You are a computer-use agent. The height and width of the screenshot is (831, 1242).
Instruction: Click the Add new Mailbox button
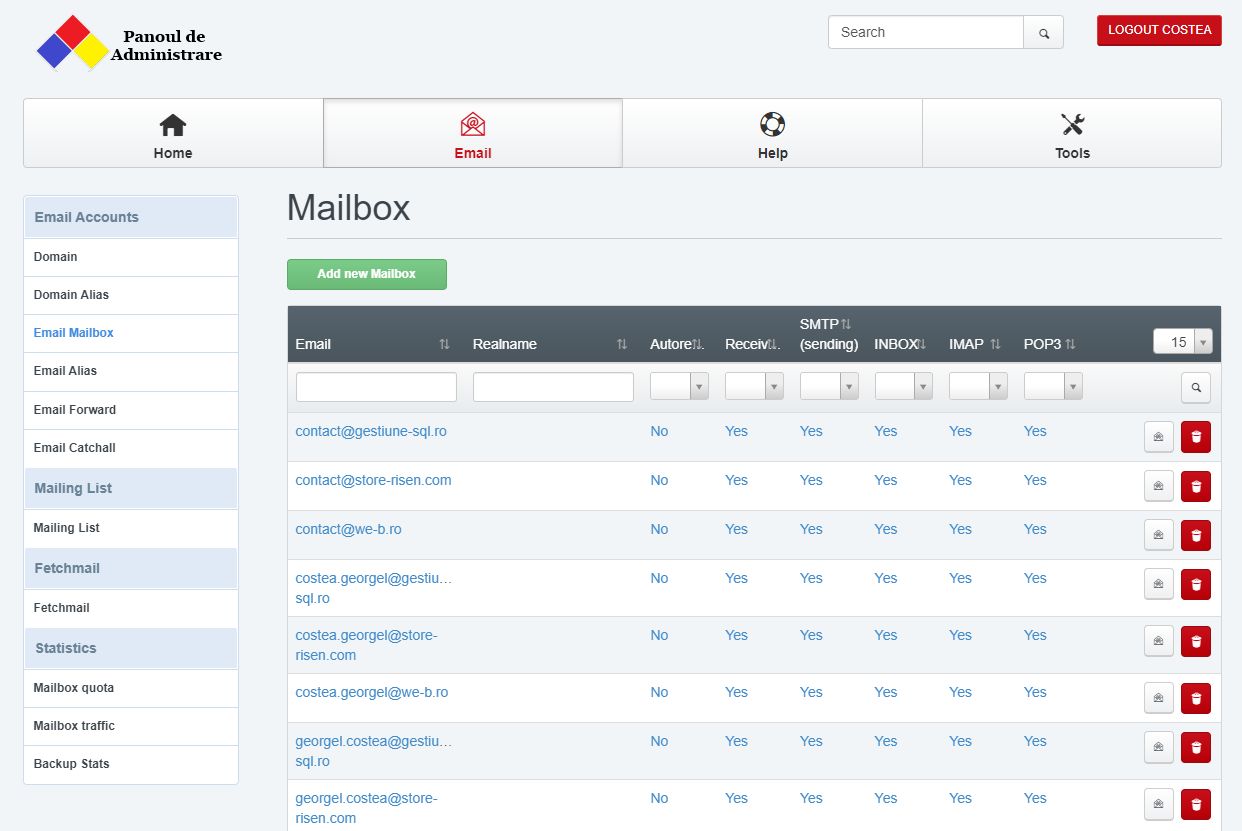(366, 274)
